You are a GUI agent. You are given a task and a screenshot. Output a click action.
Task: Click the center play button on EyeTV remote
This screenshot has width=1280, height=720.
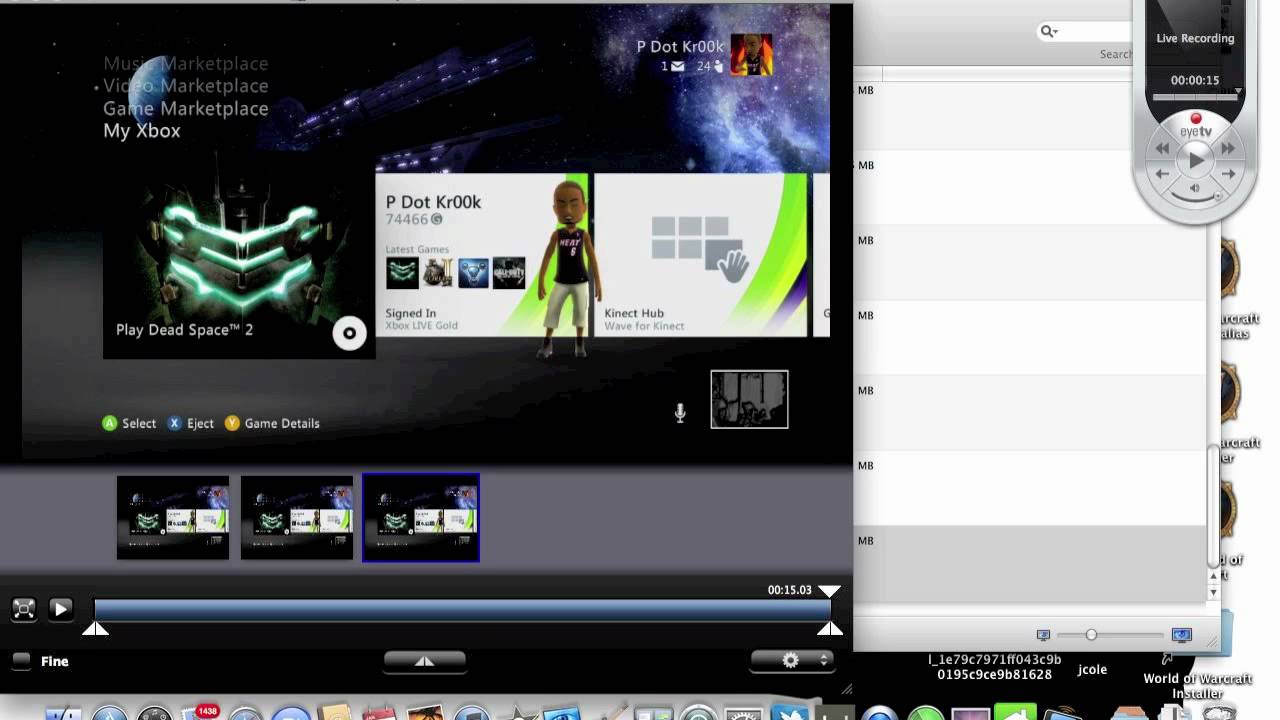(x=1196, y=160)
